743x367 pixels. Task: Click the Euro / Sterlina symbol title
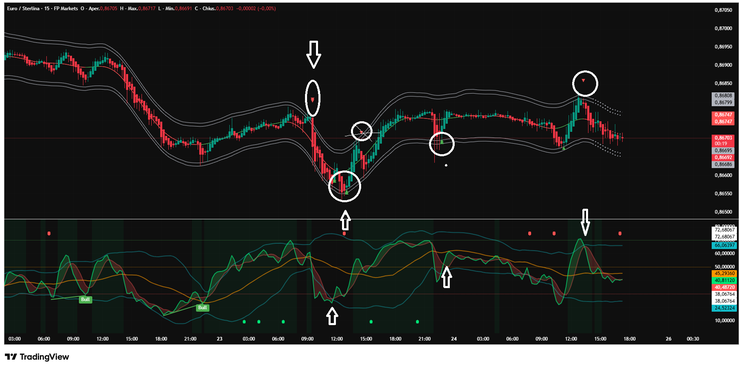(23, 9)
